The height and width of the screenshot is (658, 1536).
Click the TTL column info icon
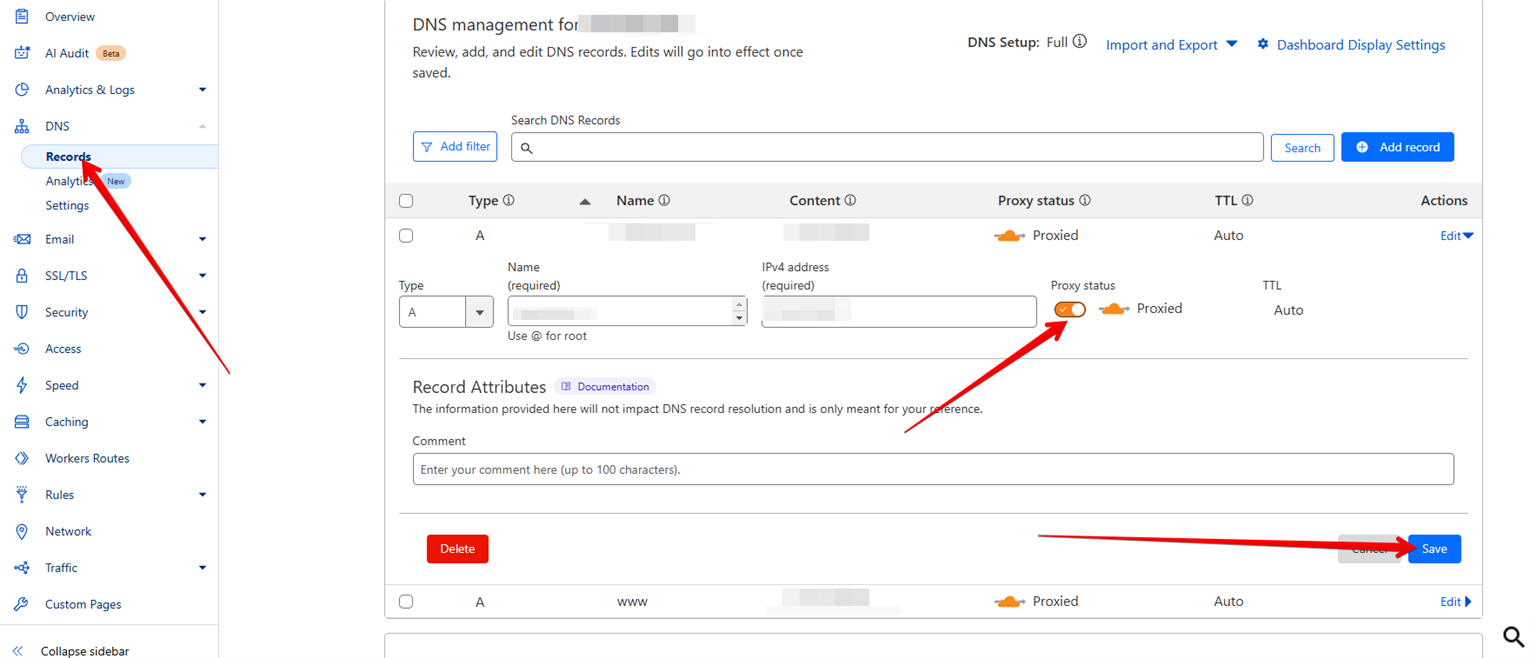coord(1247,201)
